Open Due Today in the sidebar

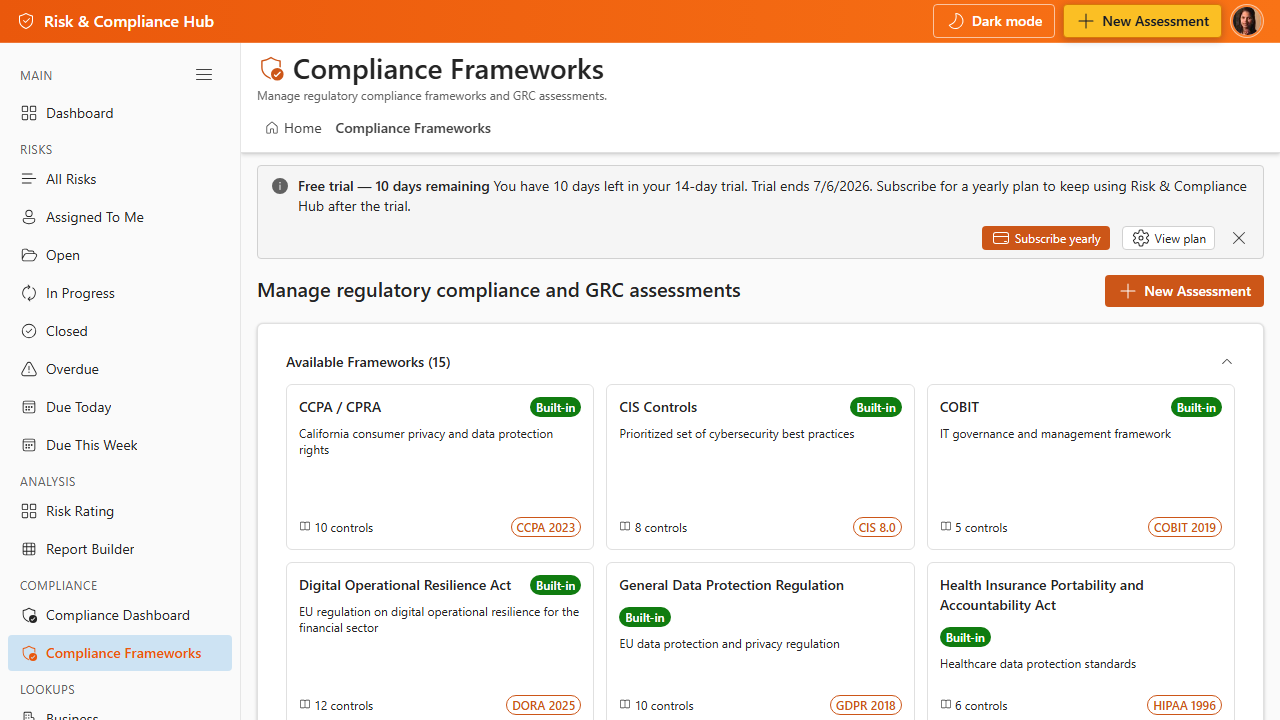tap(120, 407)
